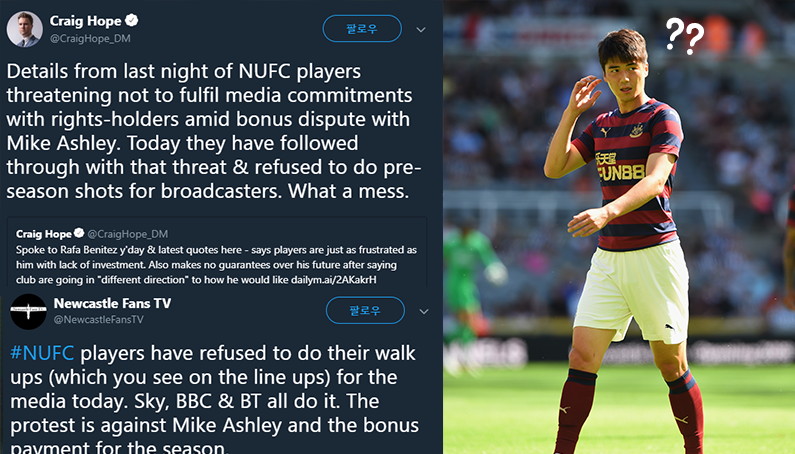The width and height of the screenshot is (795, 454).
Task: Click Craig Hope's verified badge icon
Action: (132, 21)
